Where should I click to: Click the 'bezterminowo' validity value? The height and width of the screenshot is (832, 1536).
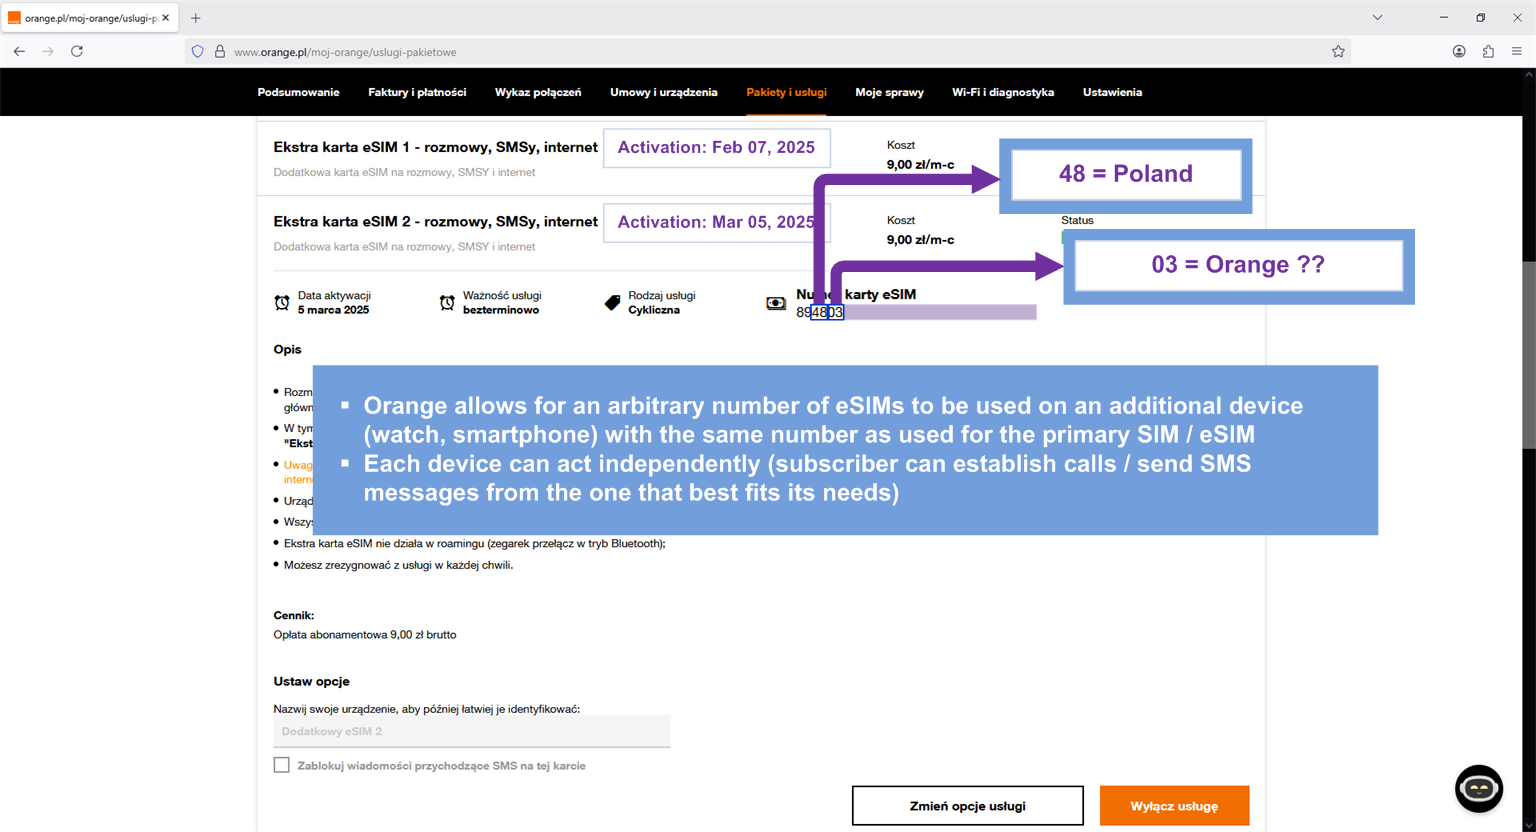point(501,310)
